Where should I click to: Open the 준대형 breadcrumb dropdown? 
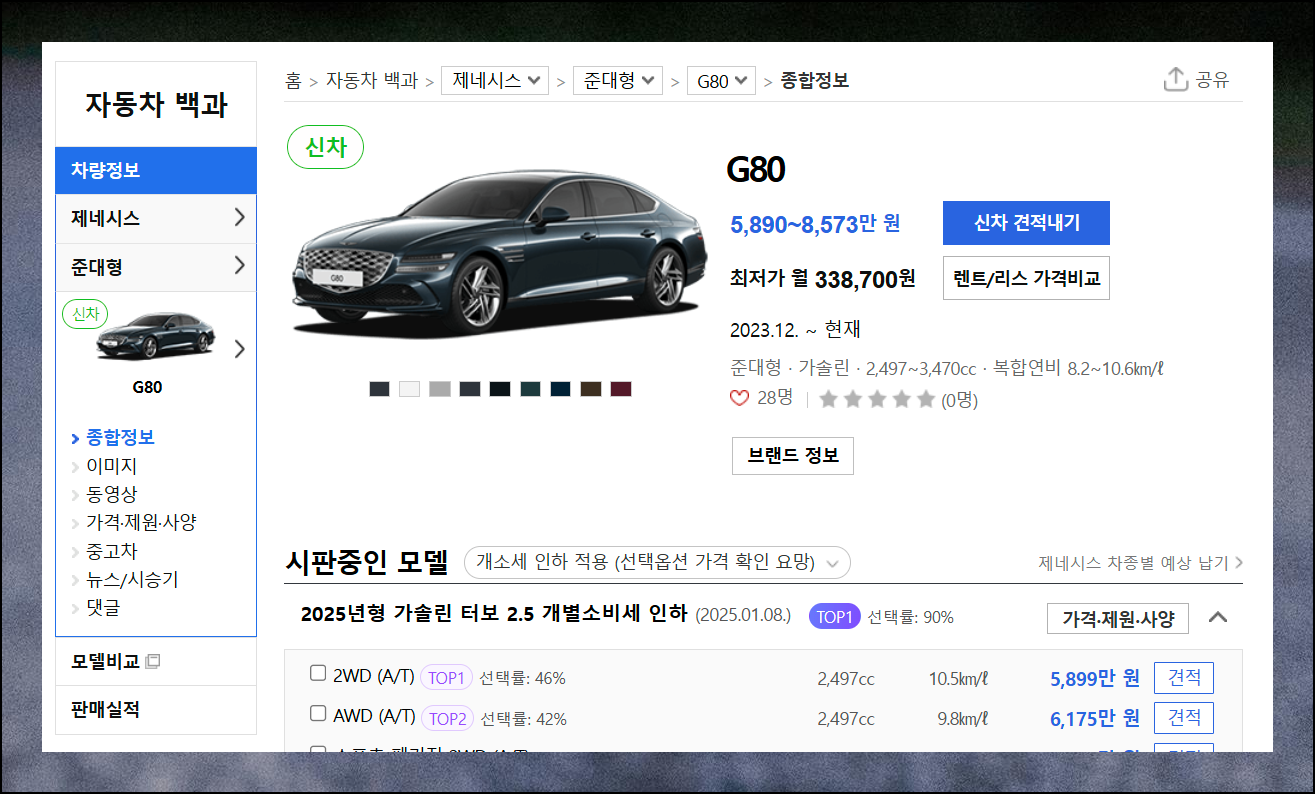tap(618, 81)
